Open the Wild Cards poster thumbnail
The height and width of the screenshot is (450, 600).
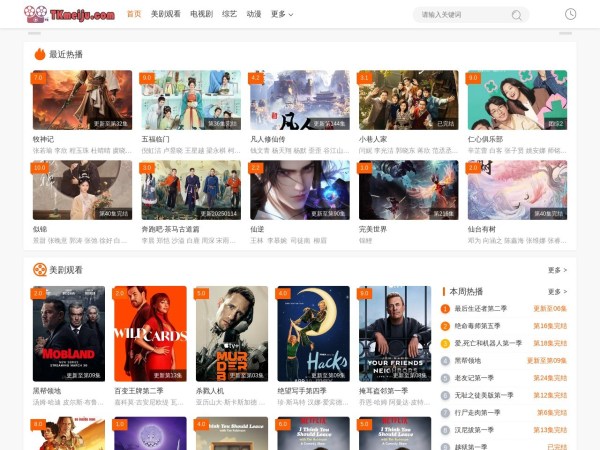click(x=150, y=333)
